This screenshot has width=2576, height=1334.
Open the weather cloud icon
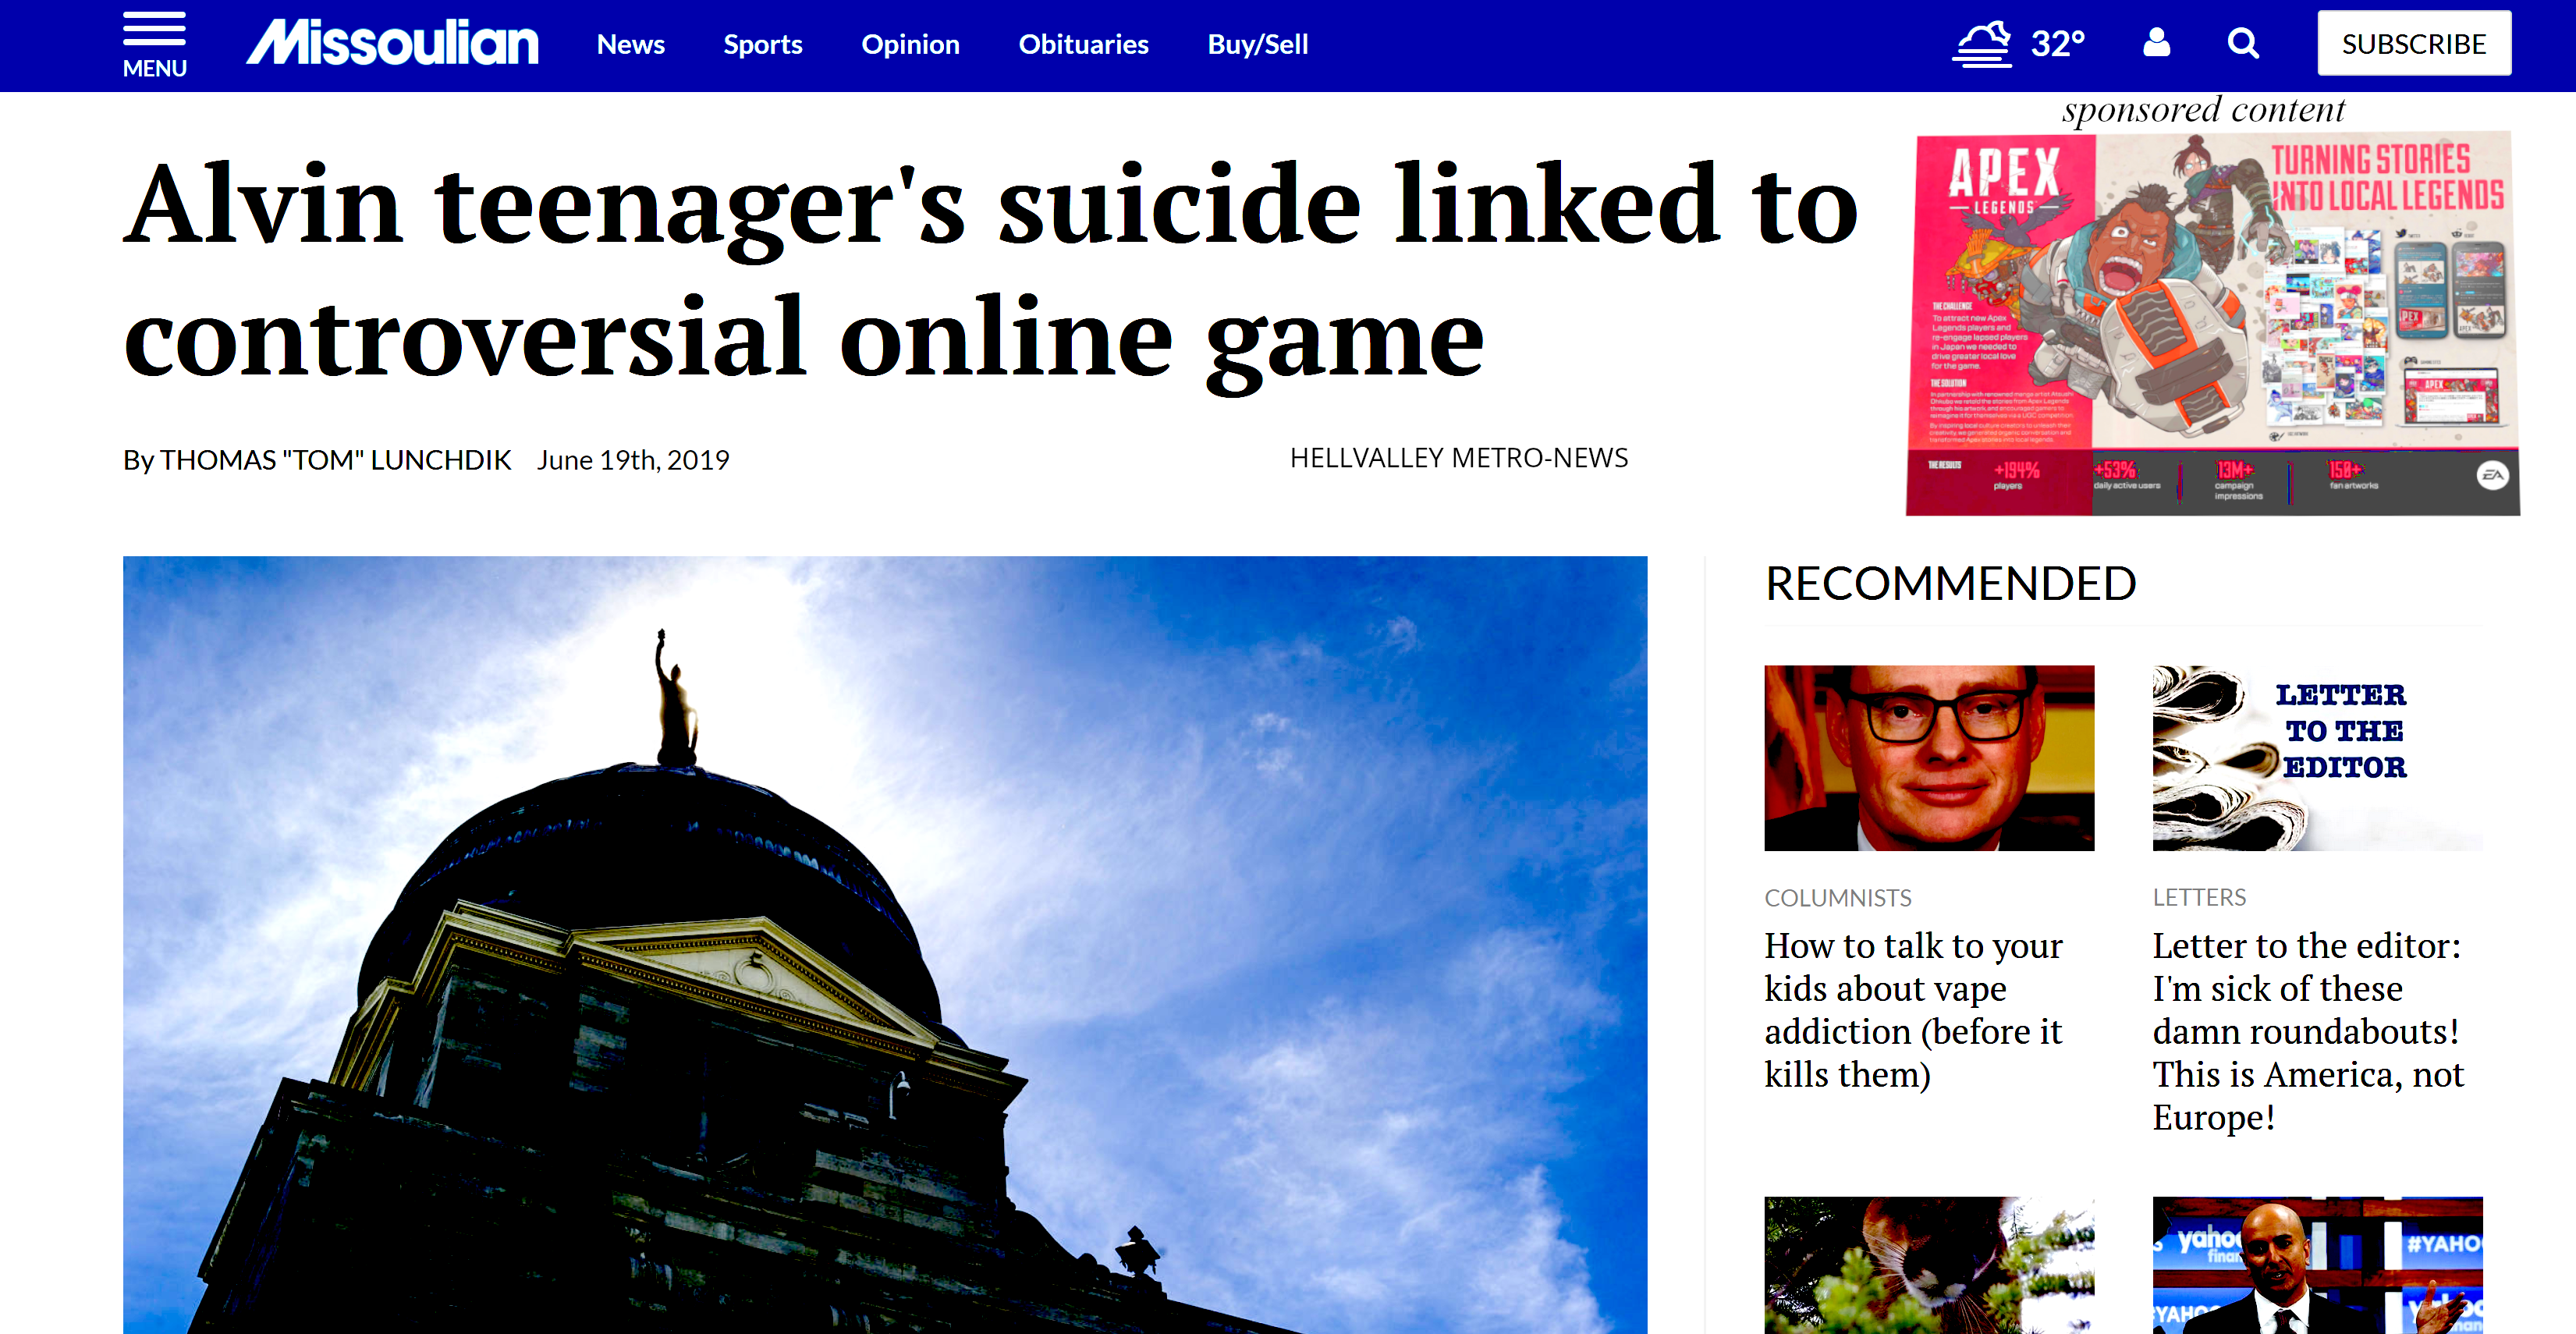click(1981, 44)
